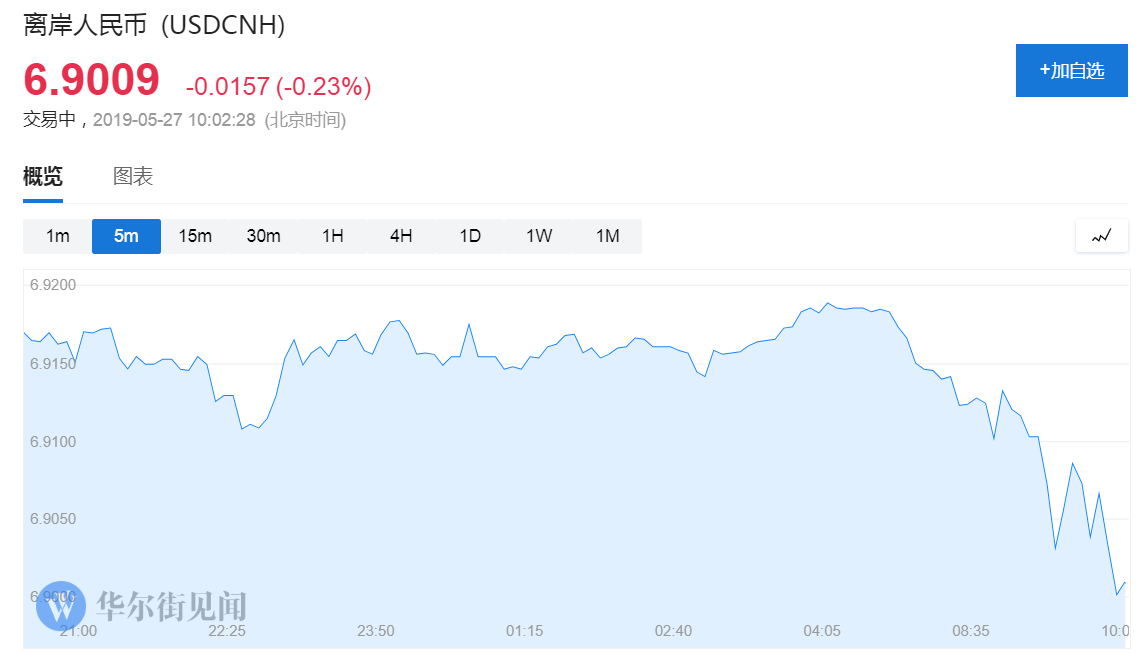This screenshot has width=1147, height=664.
Task: Switch chart to 1H interval
Action: [333, 236]
